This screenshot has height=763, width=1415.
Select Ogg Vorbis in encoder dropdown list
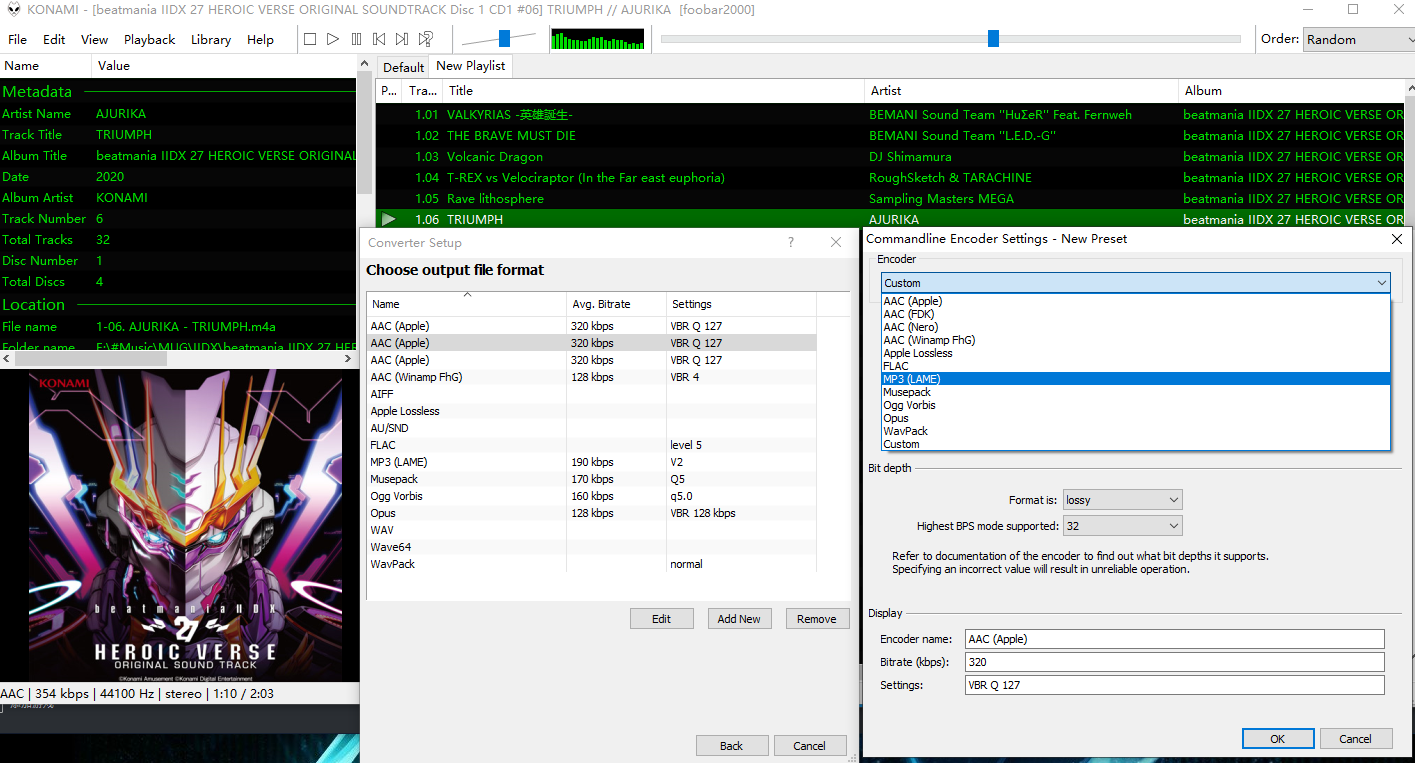[x=1136, y=405]
